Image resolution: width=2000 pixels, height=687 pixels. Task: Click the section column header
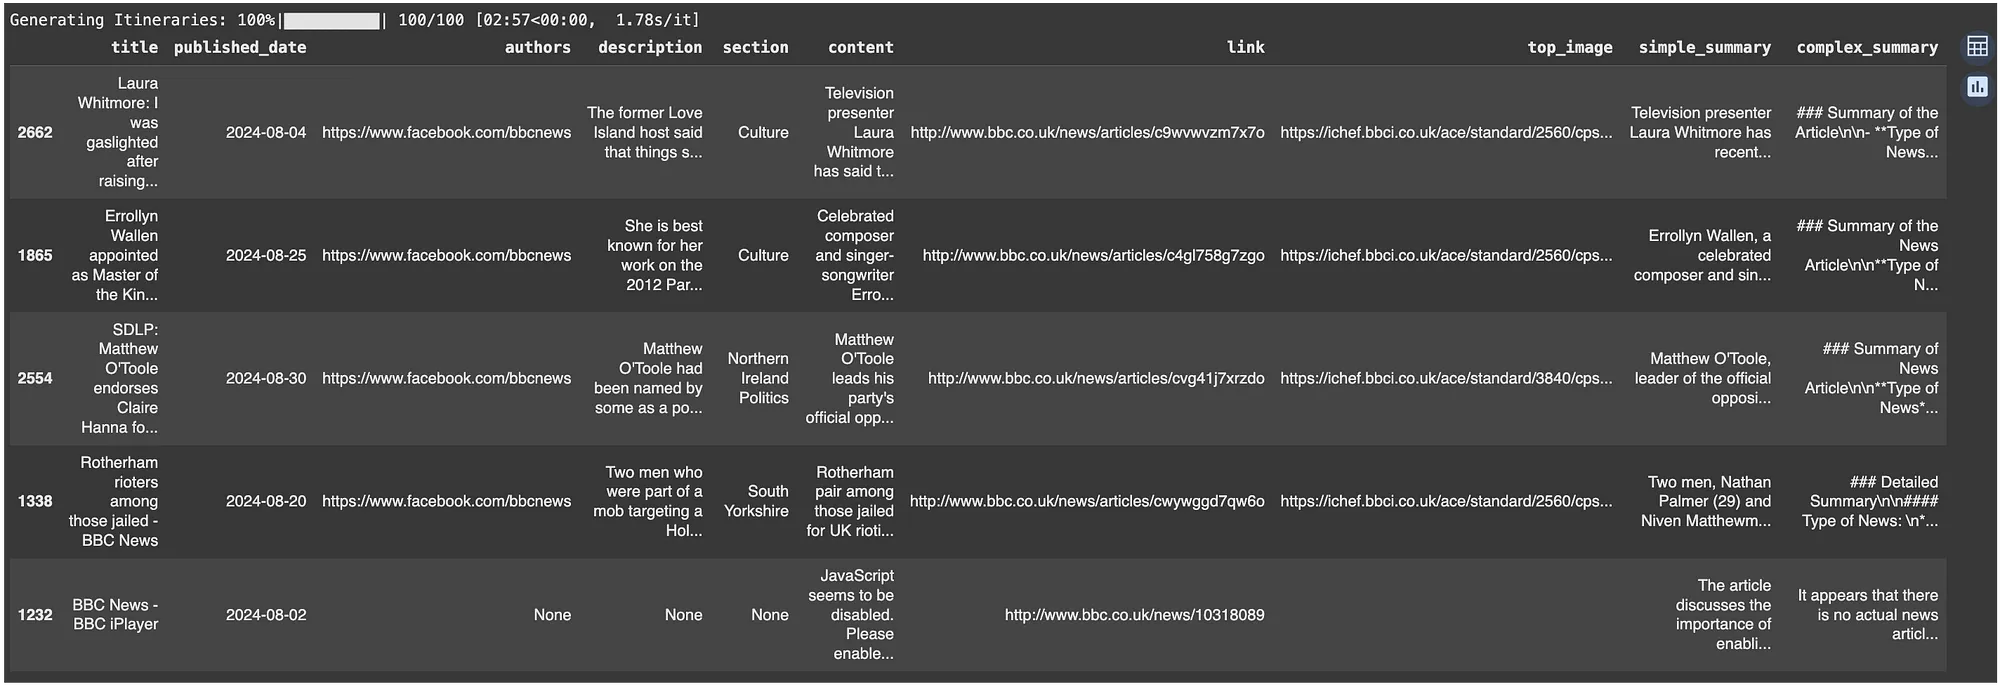pos(755,47)
